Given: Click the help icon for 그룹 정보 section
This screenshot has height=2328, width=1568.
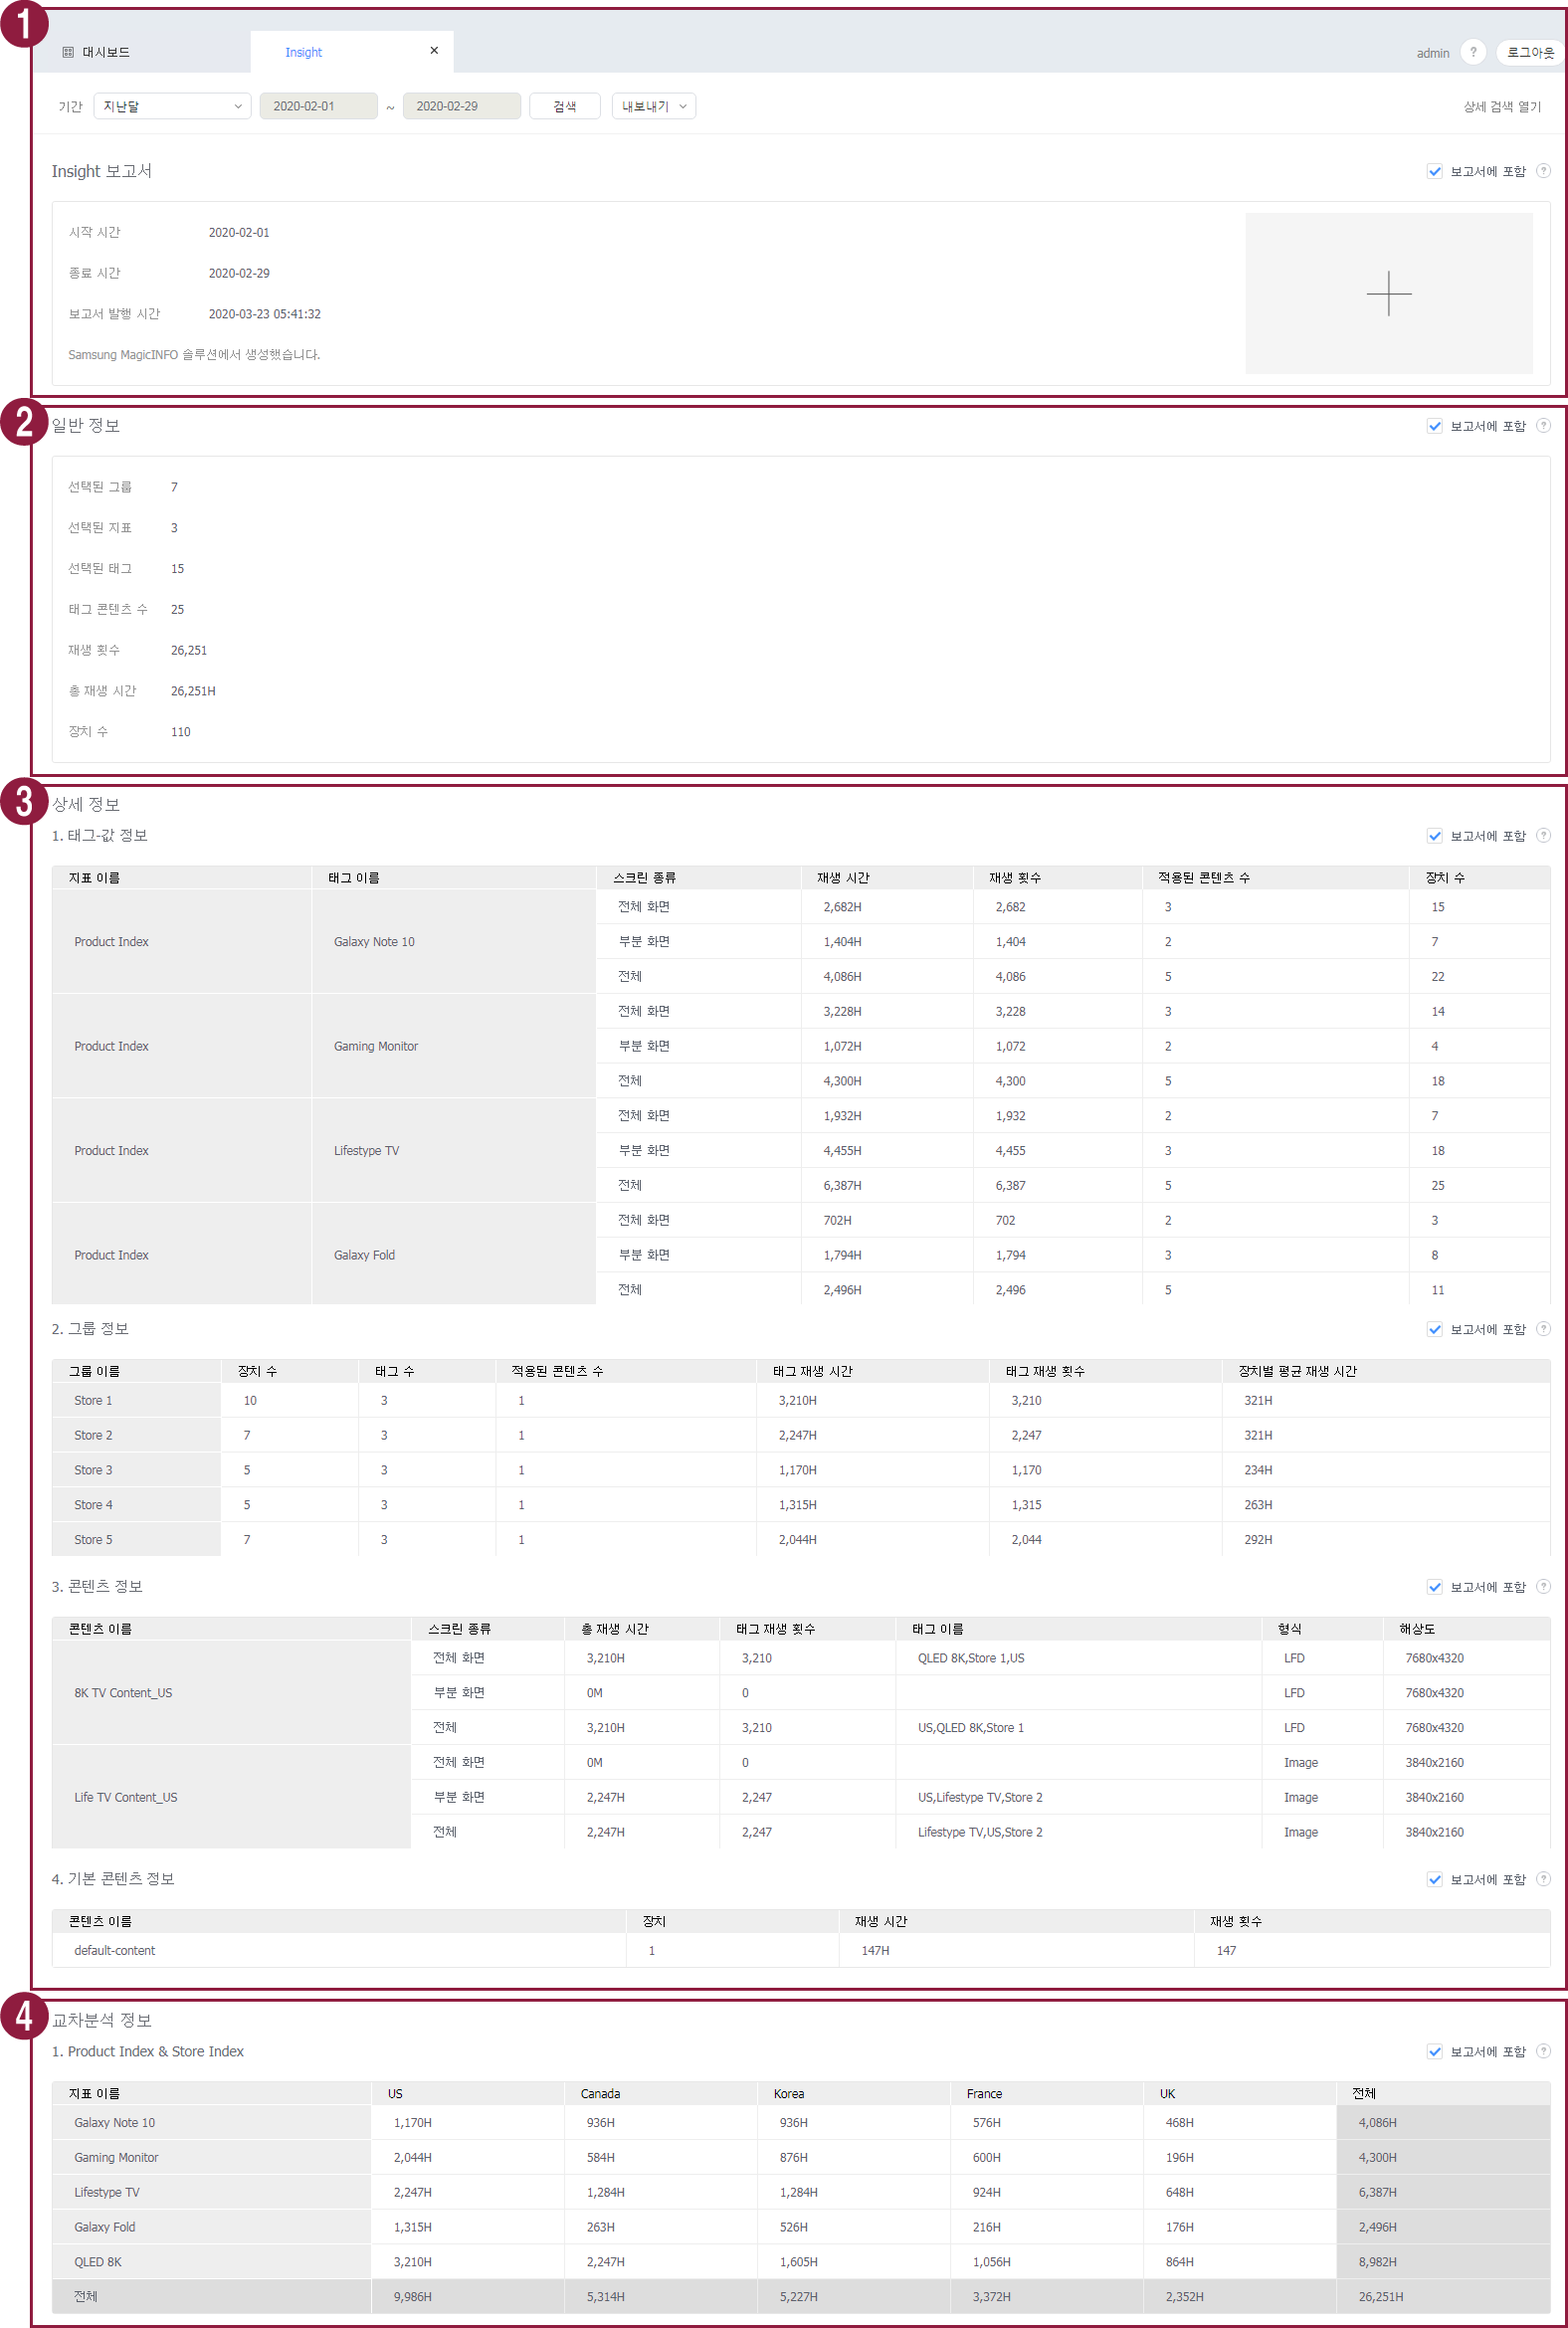Looking at the screenshot, I should [x=1543, y=1328].
